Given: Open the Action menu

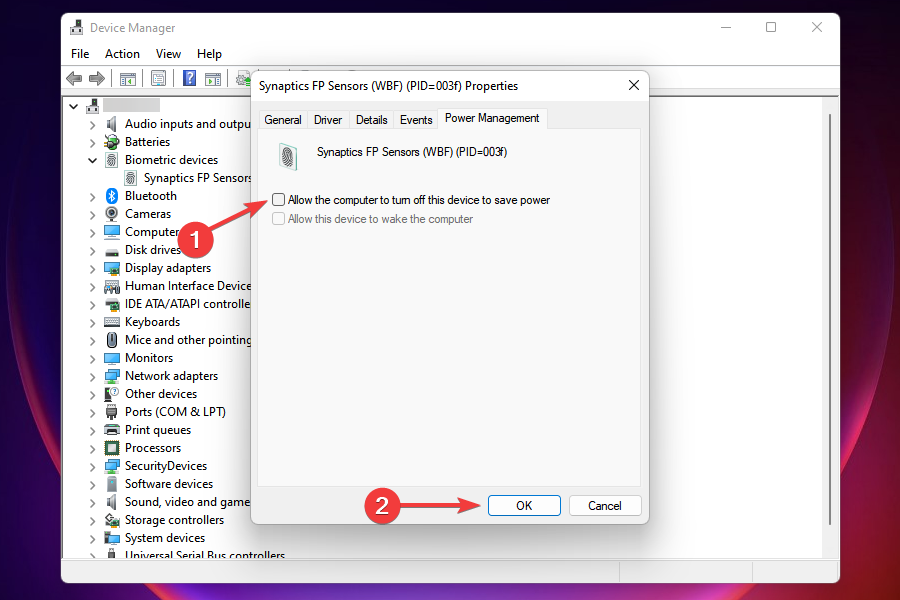Looking at the screenshot, I should click(x=122, y=54).
